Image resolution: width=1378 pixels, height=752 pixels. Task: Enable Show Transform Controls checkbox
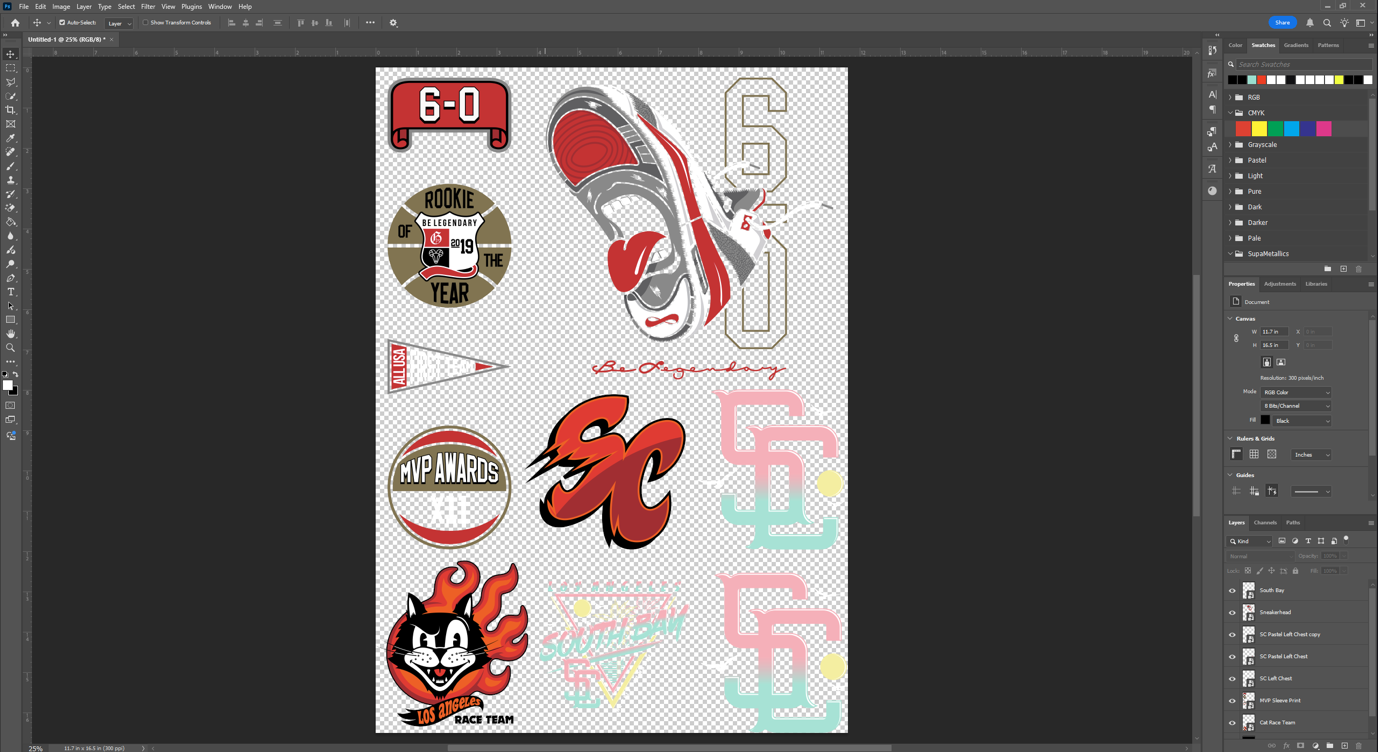145,23
